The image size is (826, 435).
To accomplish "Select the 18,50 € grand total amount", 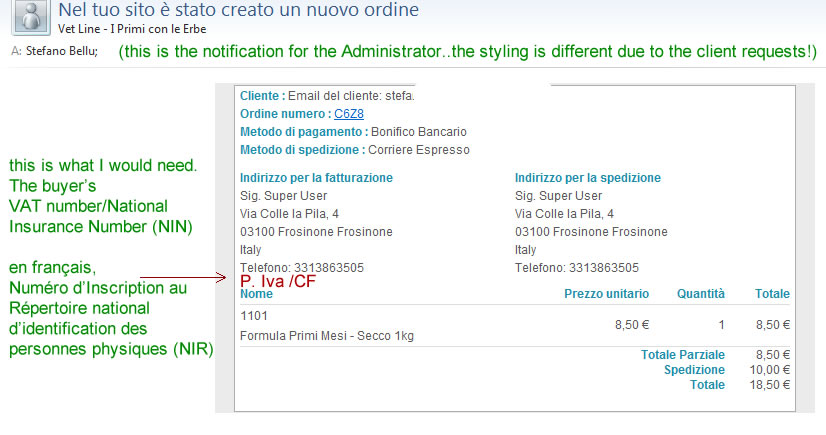I will coord(771,385).
